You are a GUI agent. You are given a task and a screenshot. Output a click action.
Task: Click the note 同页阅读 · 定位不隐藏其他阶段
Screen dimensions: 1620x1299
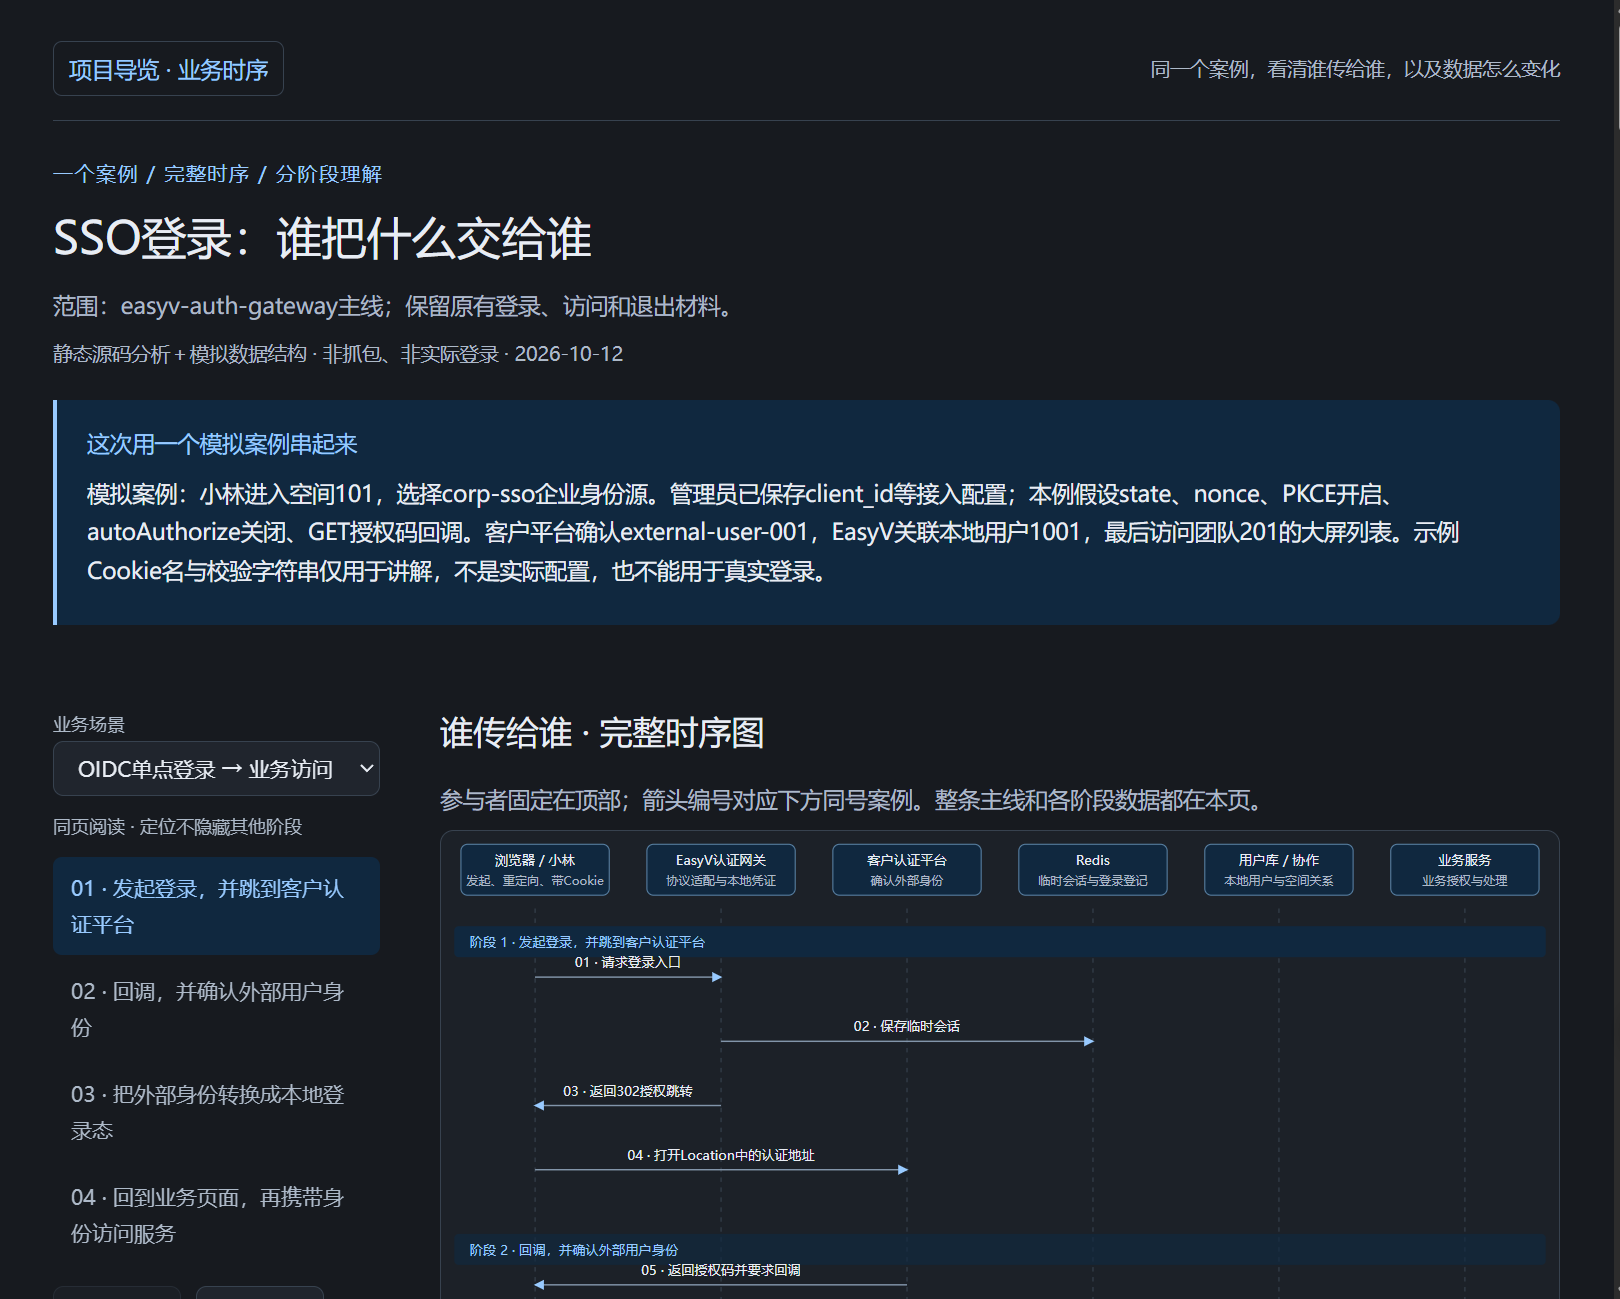178,827
